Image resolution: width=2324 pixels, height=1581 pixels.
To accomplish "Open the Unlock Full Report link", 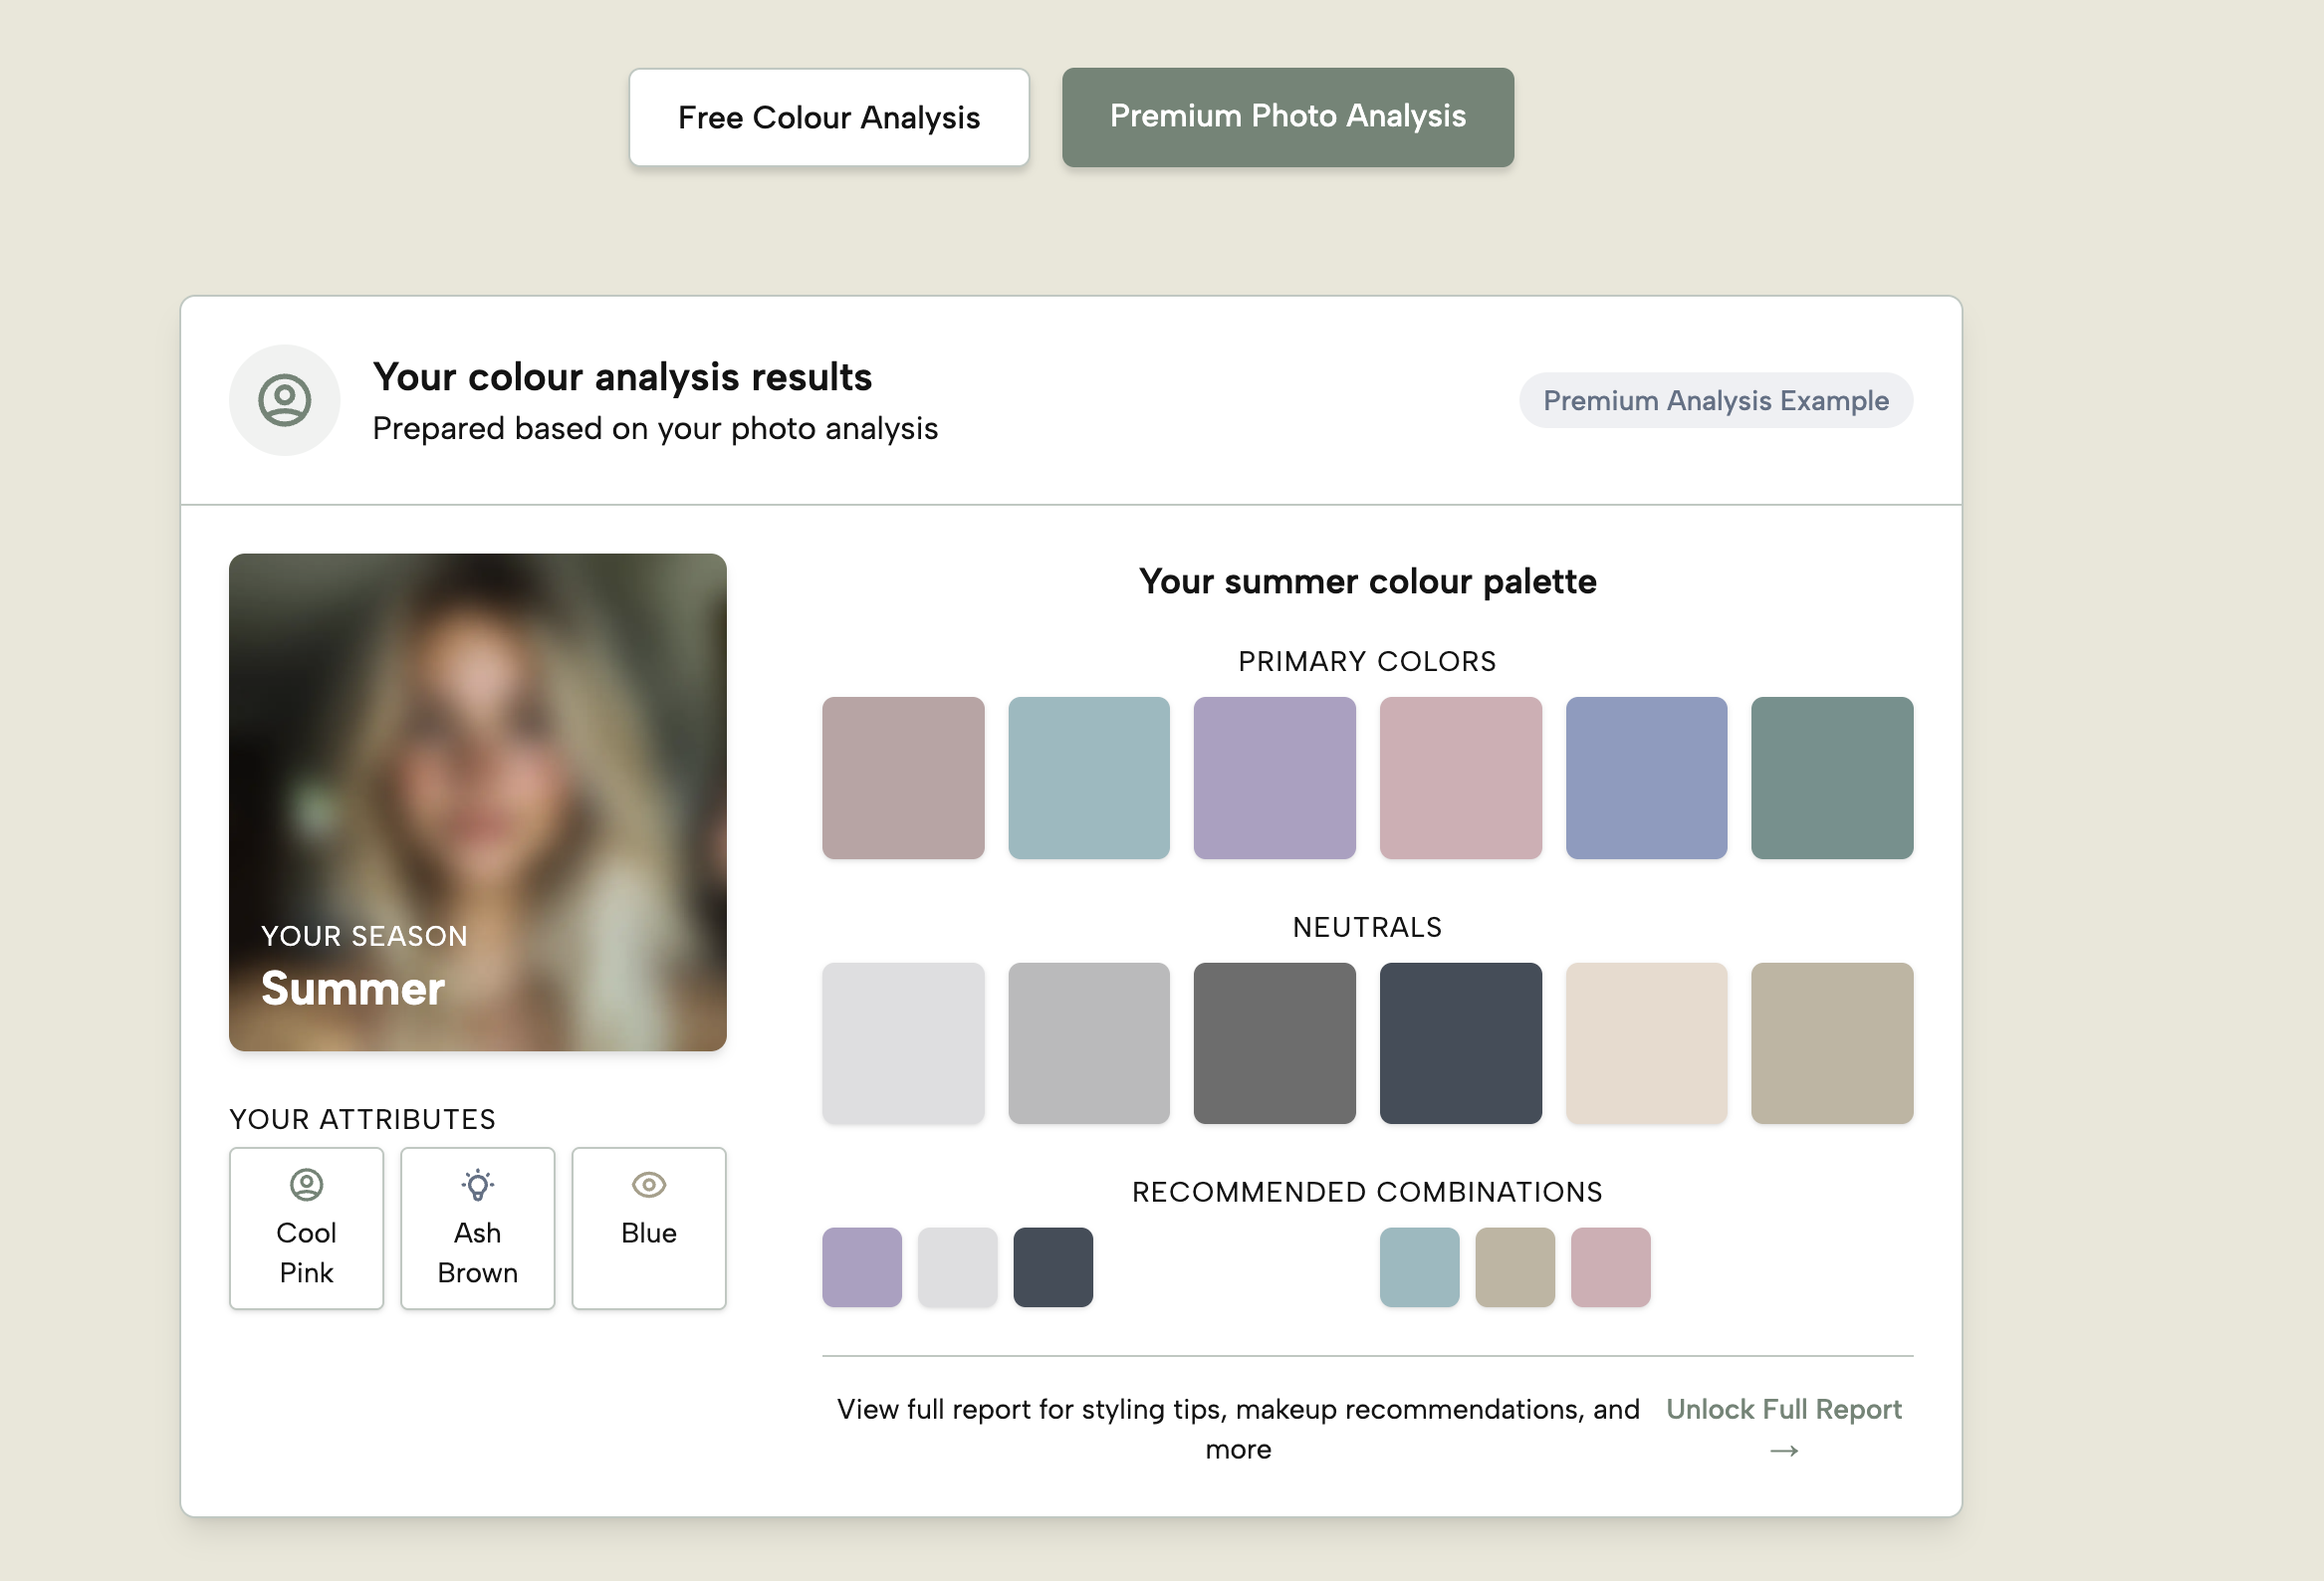I will click(1783, 1408).
